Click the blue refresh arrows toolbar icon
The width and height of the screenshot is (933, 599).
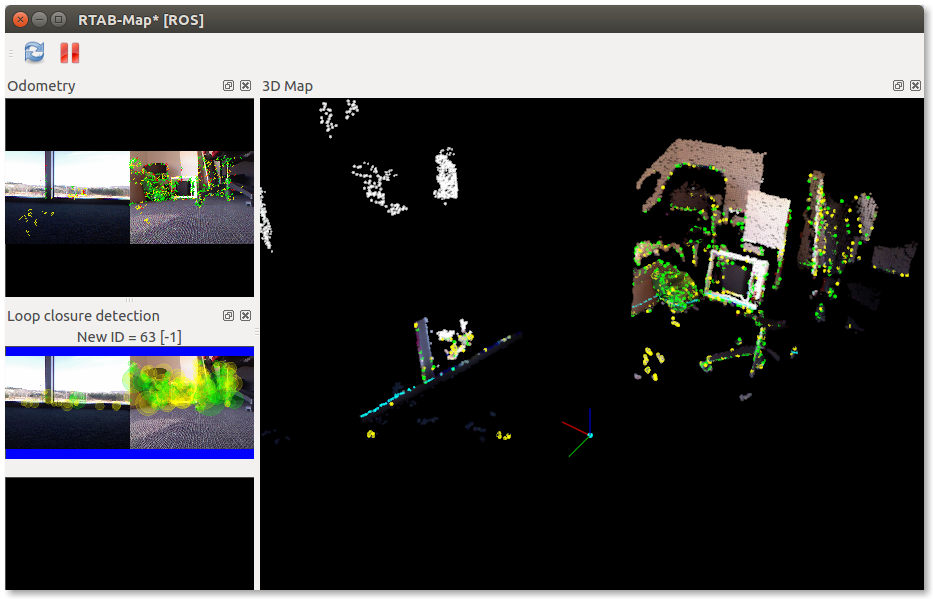pyautogui.click(x=35, y=53)
